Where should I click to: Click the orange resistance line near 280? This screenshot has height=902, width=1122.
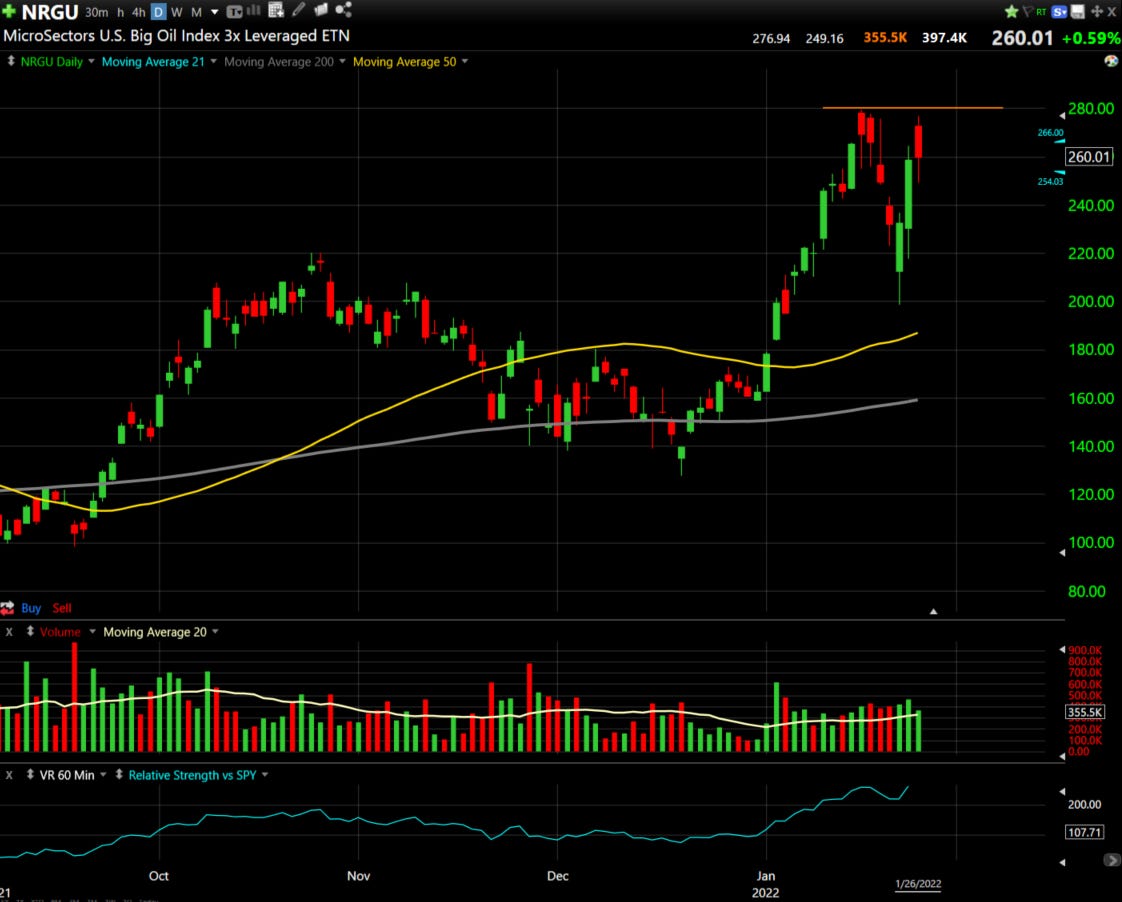[912, 107]
